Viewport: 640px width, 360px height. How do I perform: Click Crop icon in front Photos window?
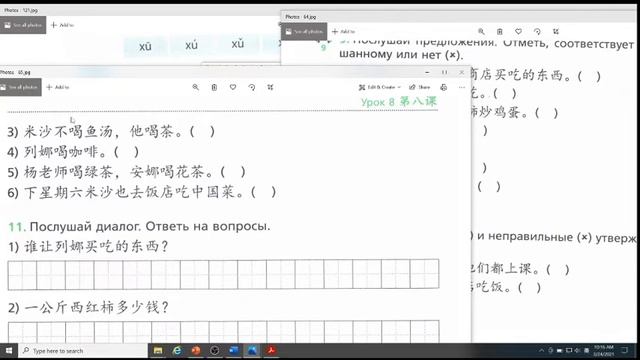[x=270, y=87]
